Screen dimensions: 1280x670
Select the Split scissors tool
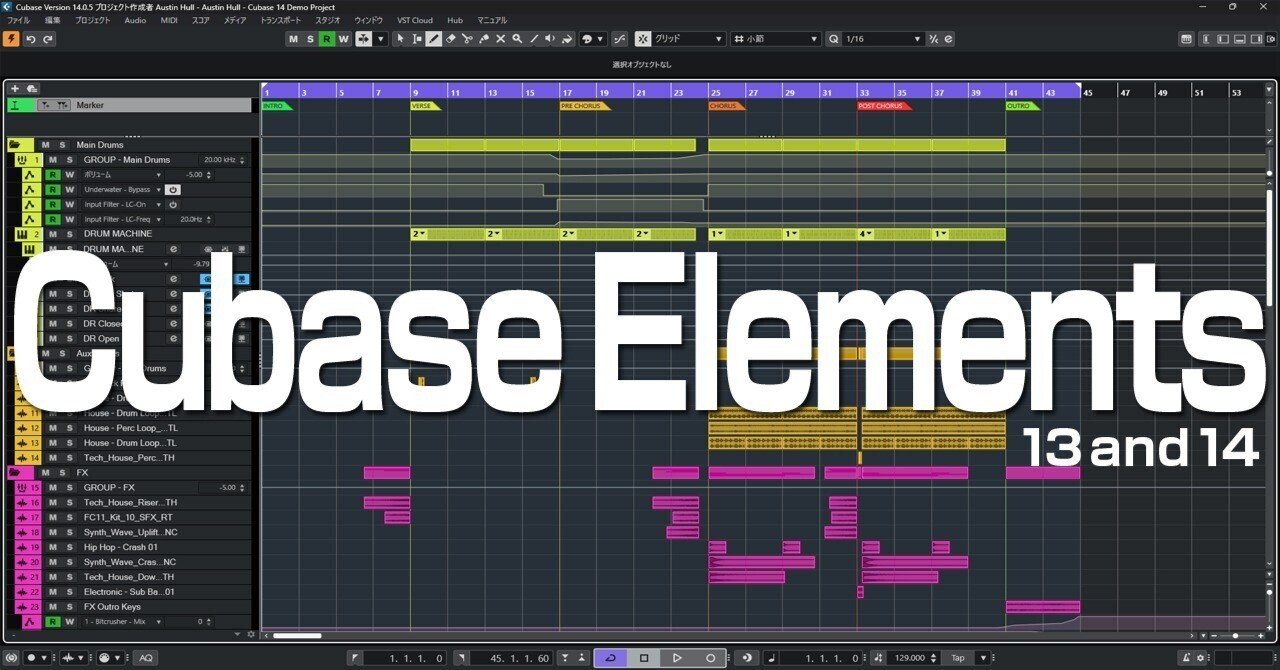click(467, 39)
